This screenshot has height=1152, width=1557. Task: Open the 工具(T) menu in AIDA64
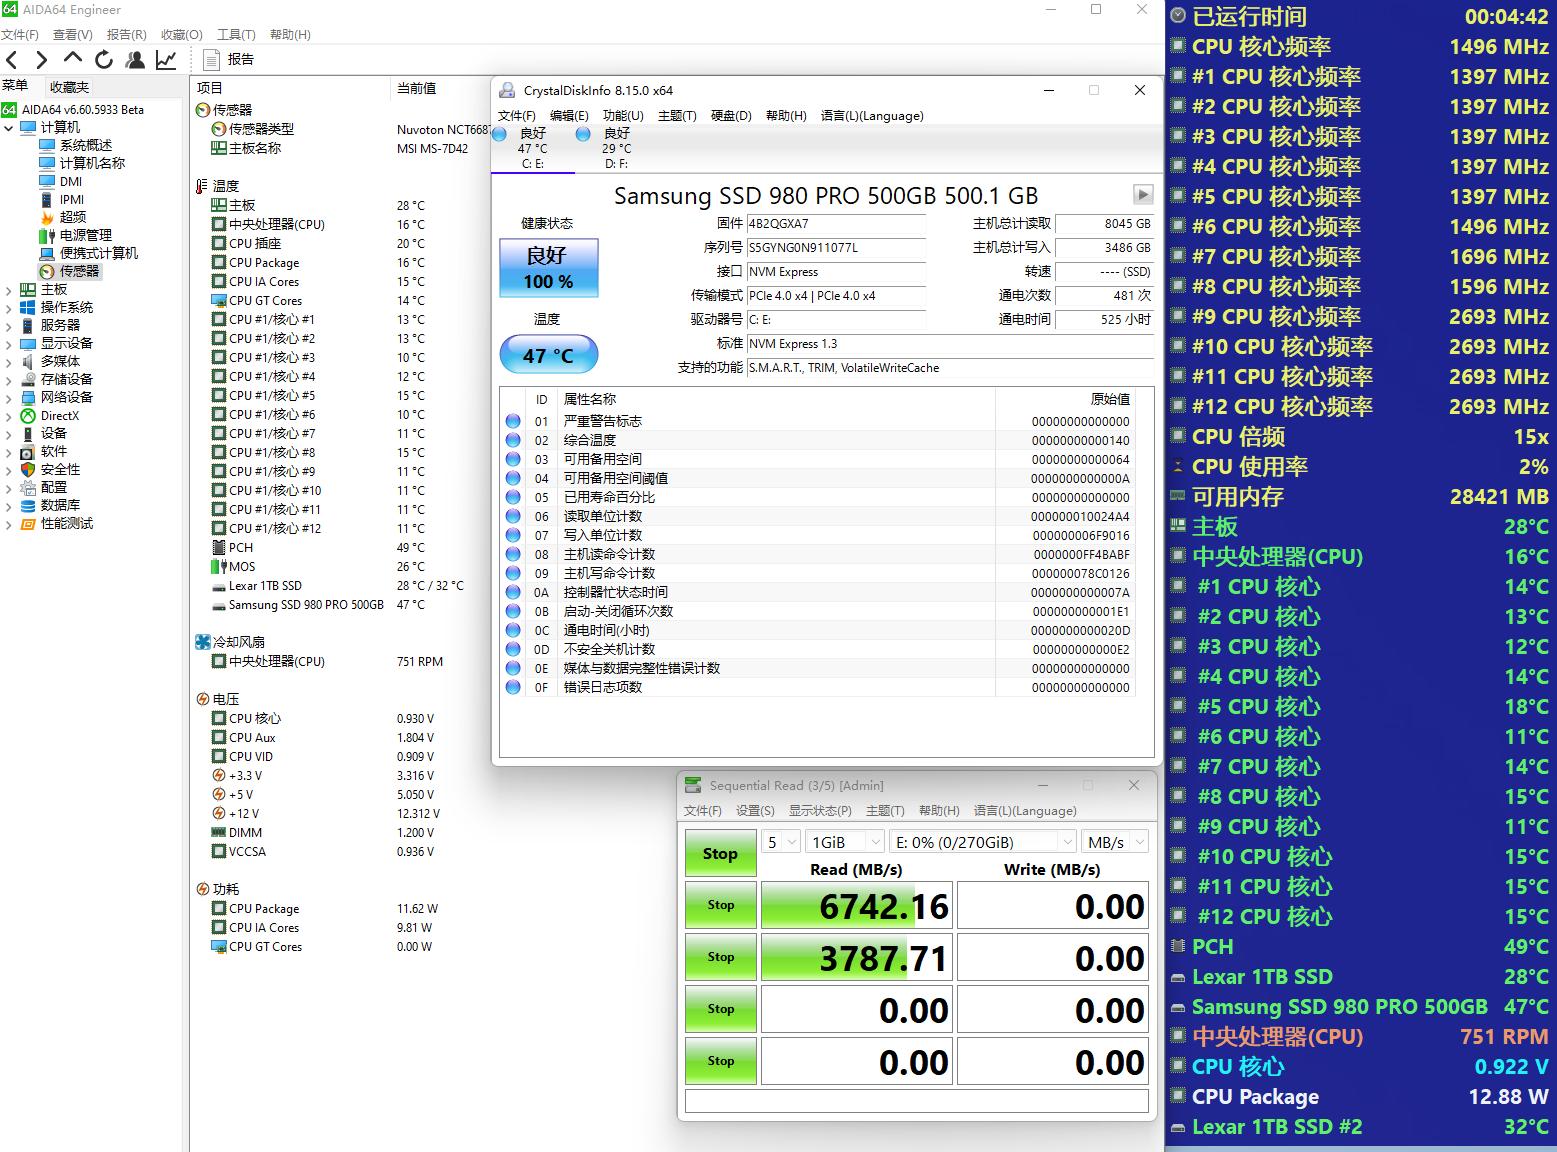[236, 33]
